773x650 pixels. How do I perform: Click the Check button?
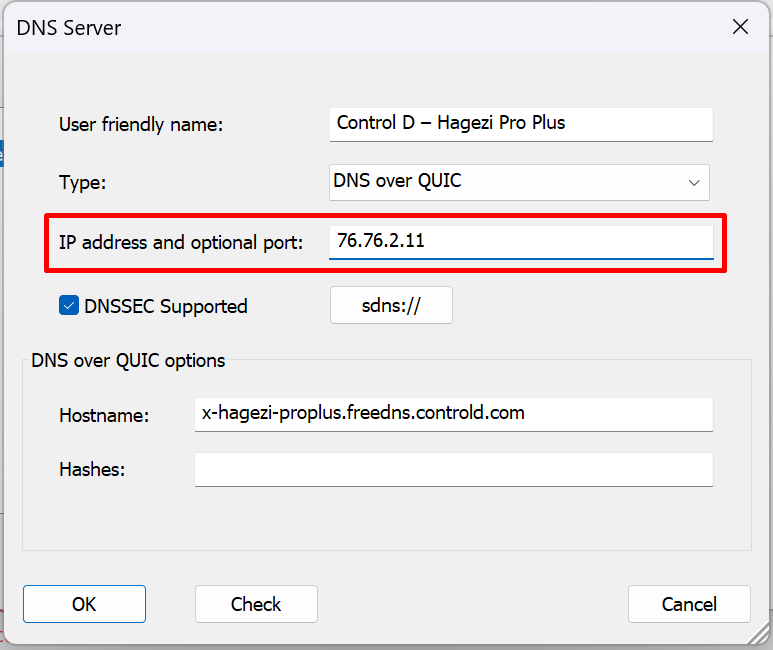click(x=256, y=604)
